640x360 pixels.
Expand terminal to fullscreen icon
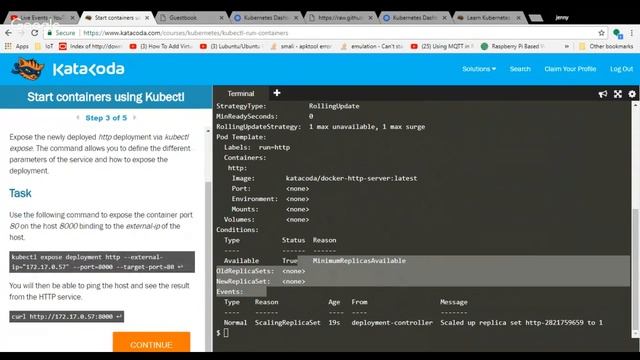618,94
